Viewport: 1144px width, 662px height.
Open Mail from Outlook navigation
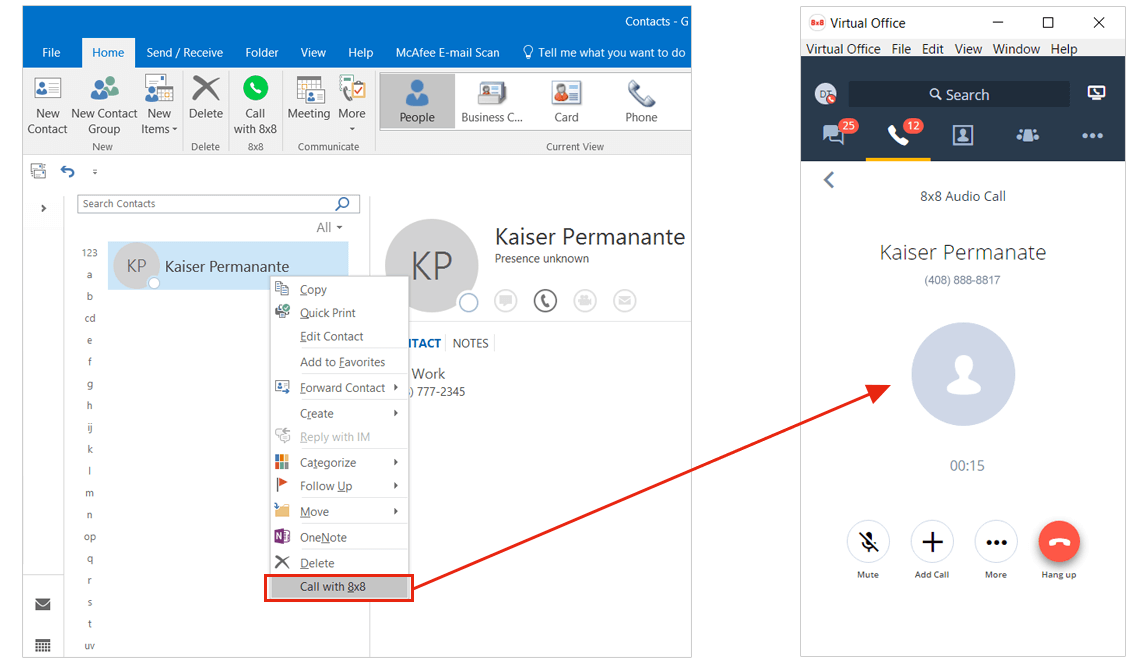tap(43, 604)
